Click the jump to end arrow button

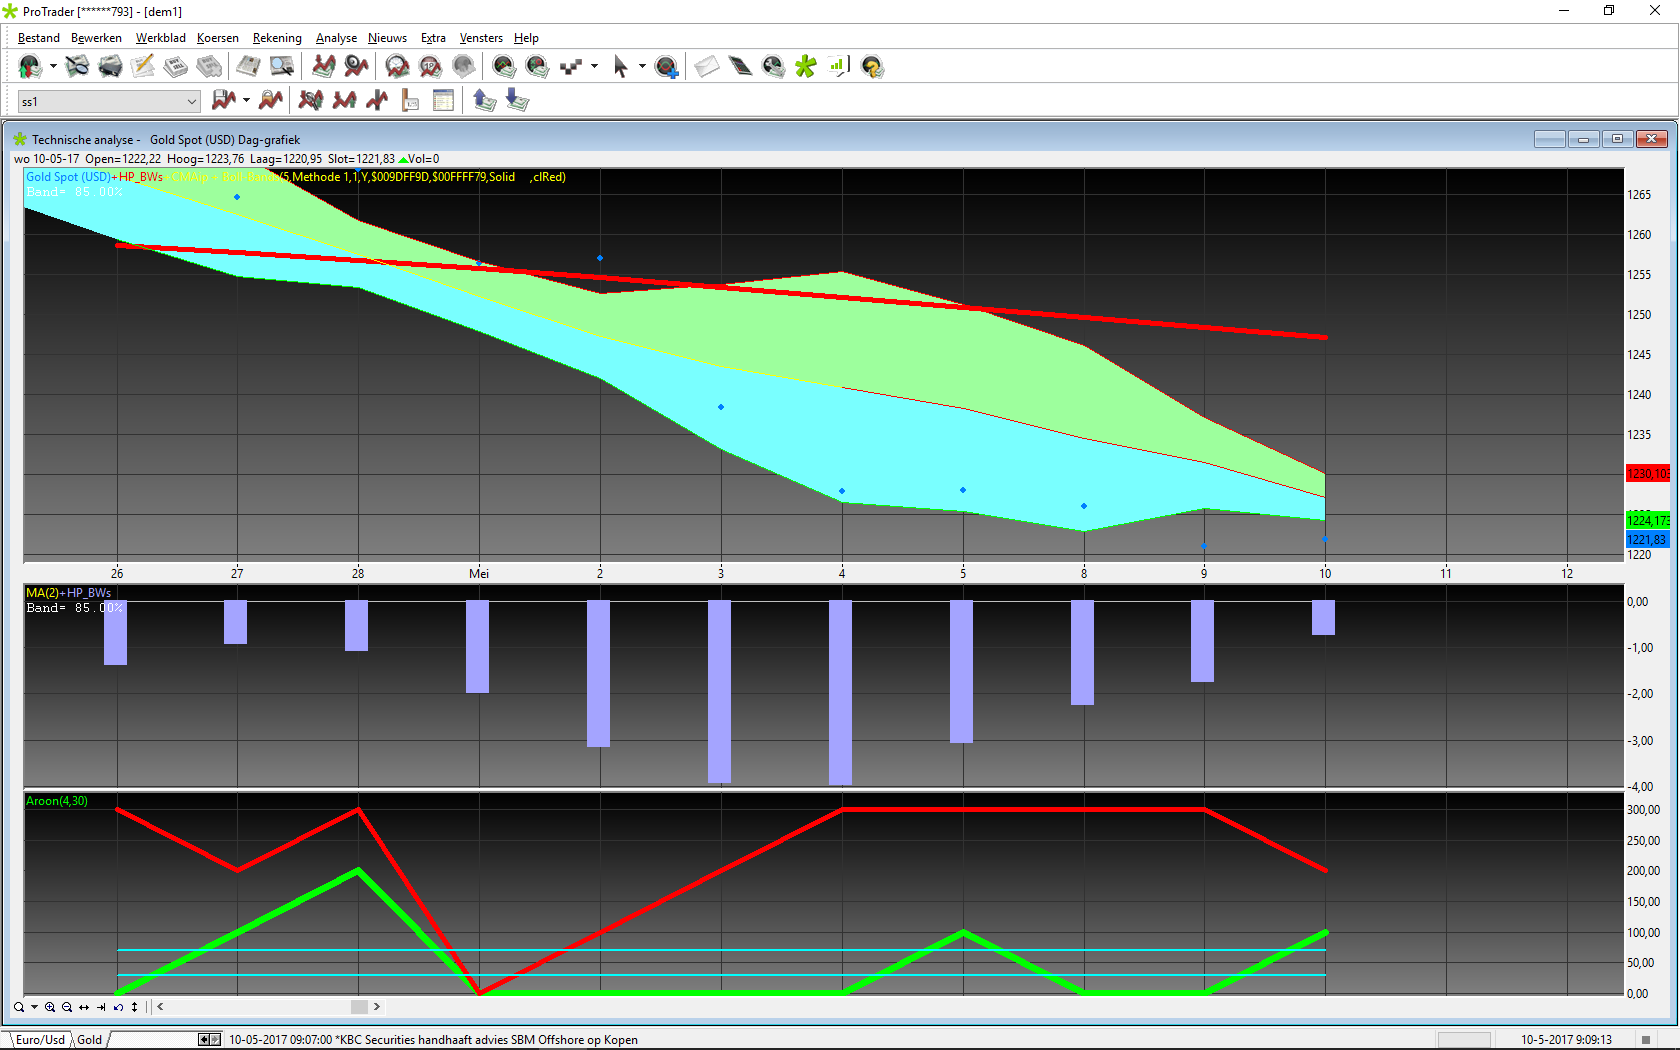click(101, 1007)
